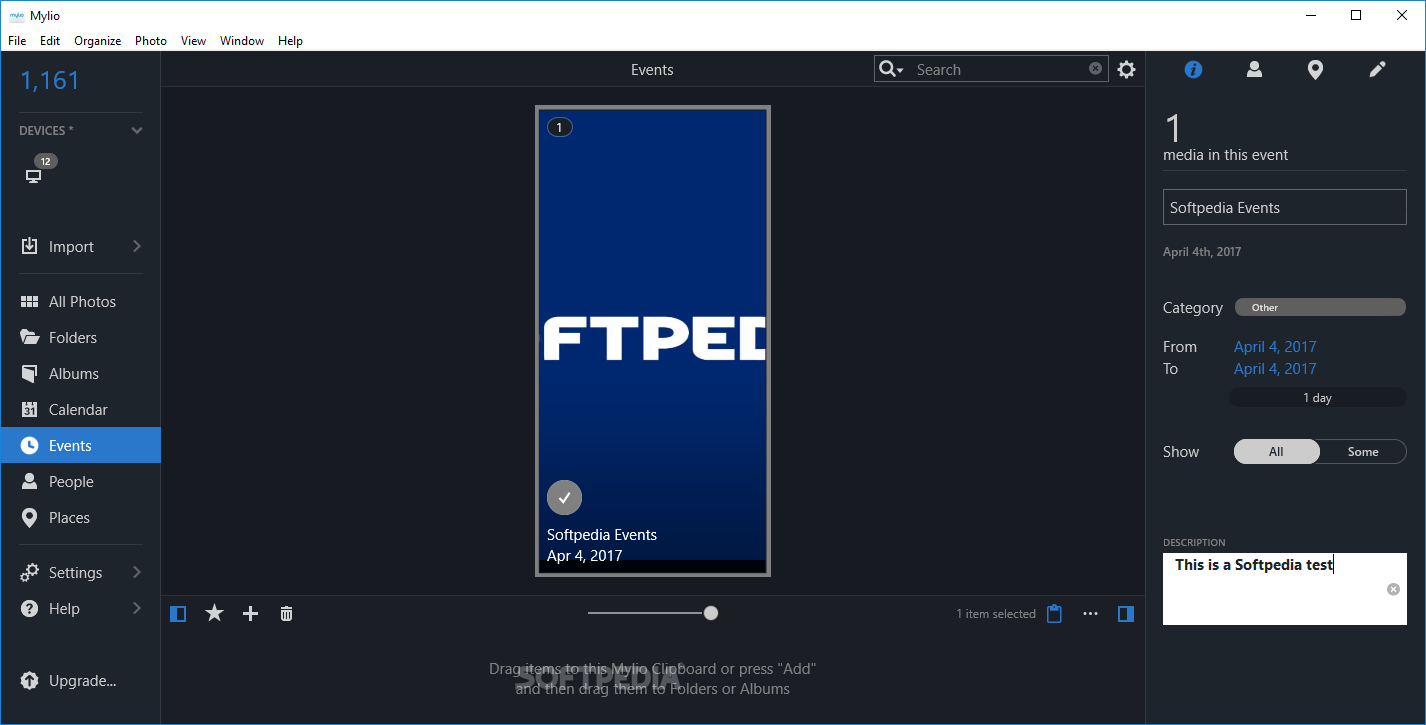Screen dimensions: 1426x725
Task: Clear the Search field with x icon
Action: 1095,68
